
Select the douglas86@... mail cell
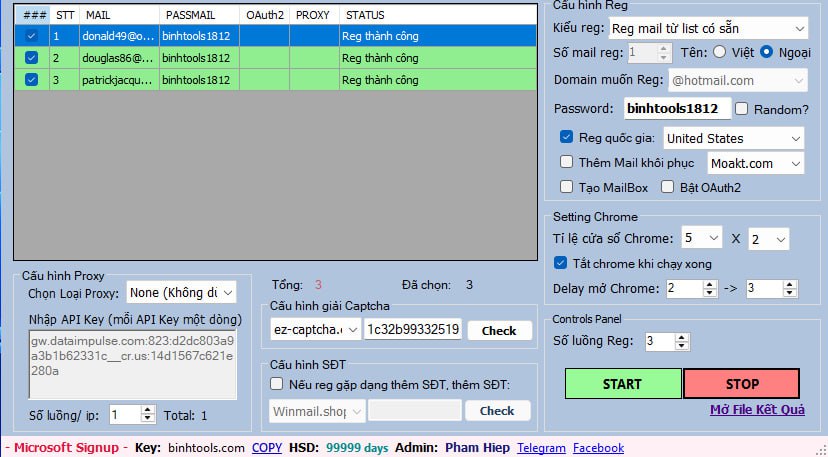(119, 58)
